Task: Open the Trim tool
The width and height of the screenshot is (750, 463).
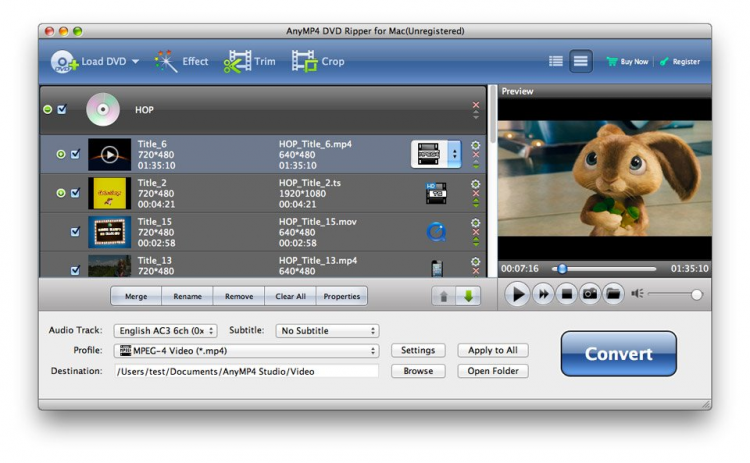Action: click(250, 61)
